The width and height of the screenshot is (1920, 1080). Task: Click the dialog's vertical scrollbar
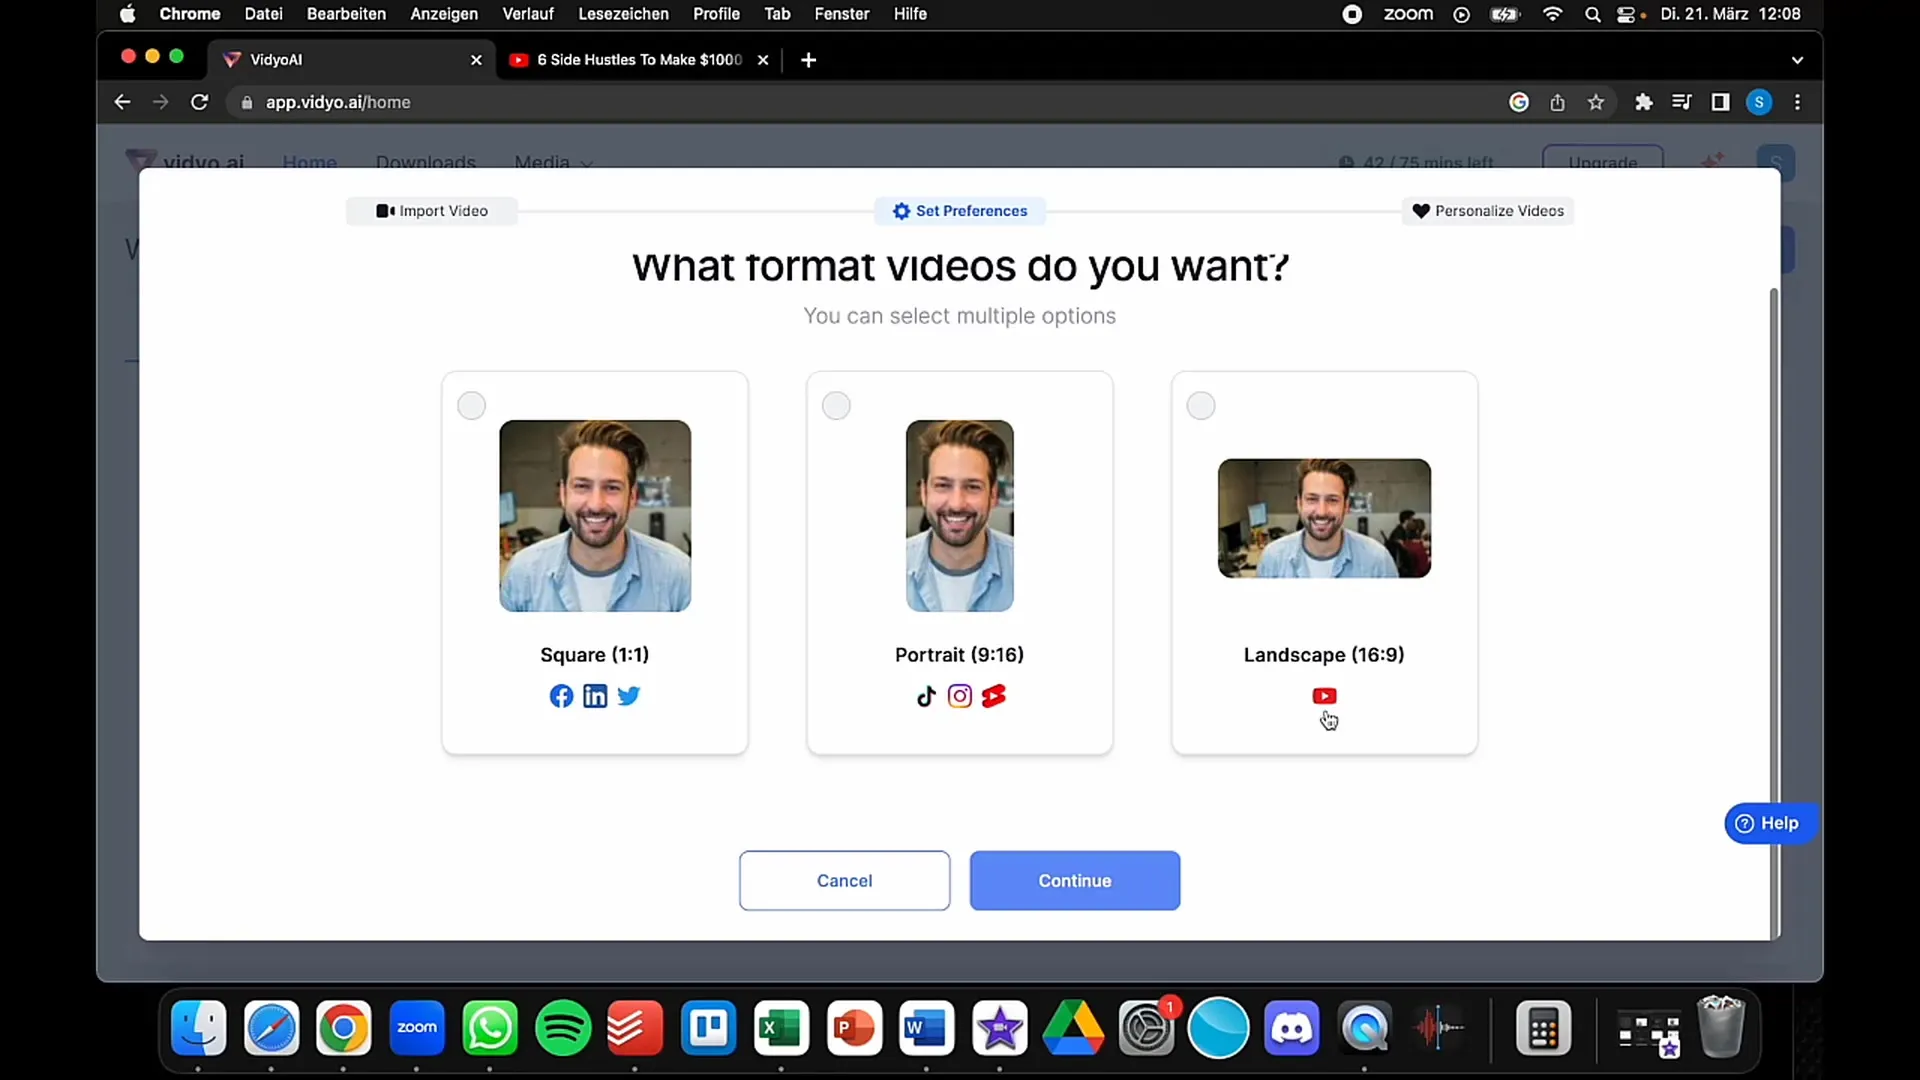1774,612
